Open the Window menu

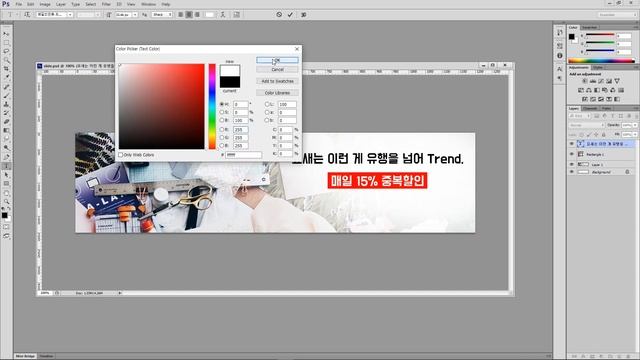[149, 4]
